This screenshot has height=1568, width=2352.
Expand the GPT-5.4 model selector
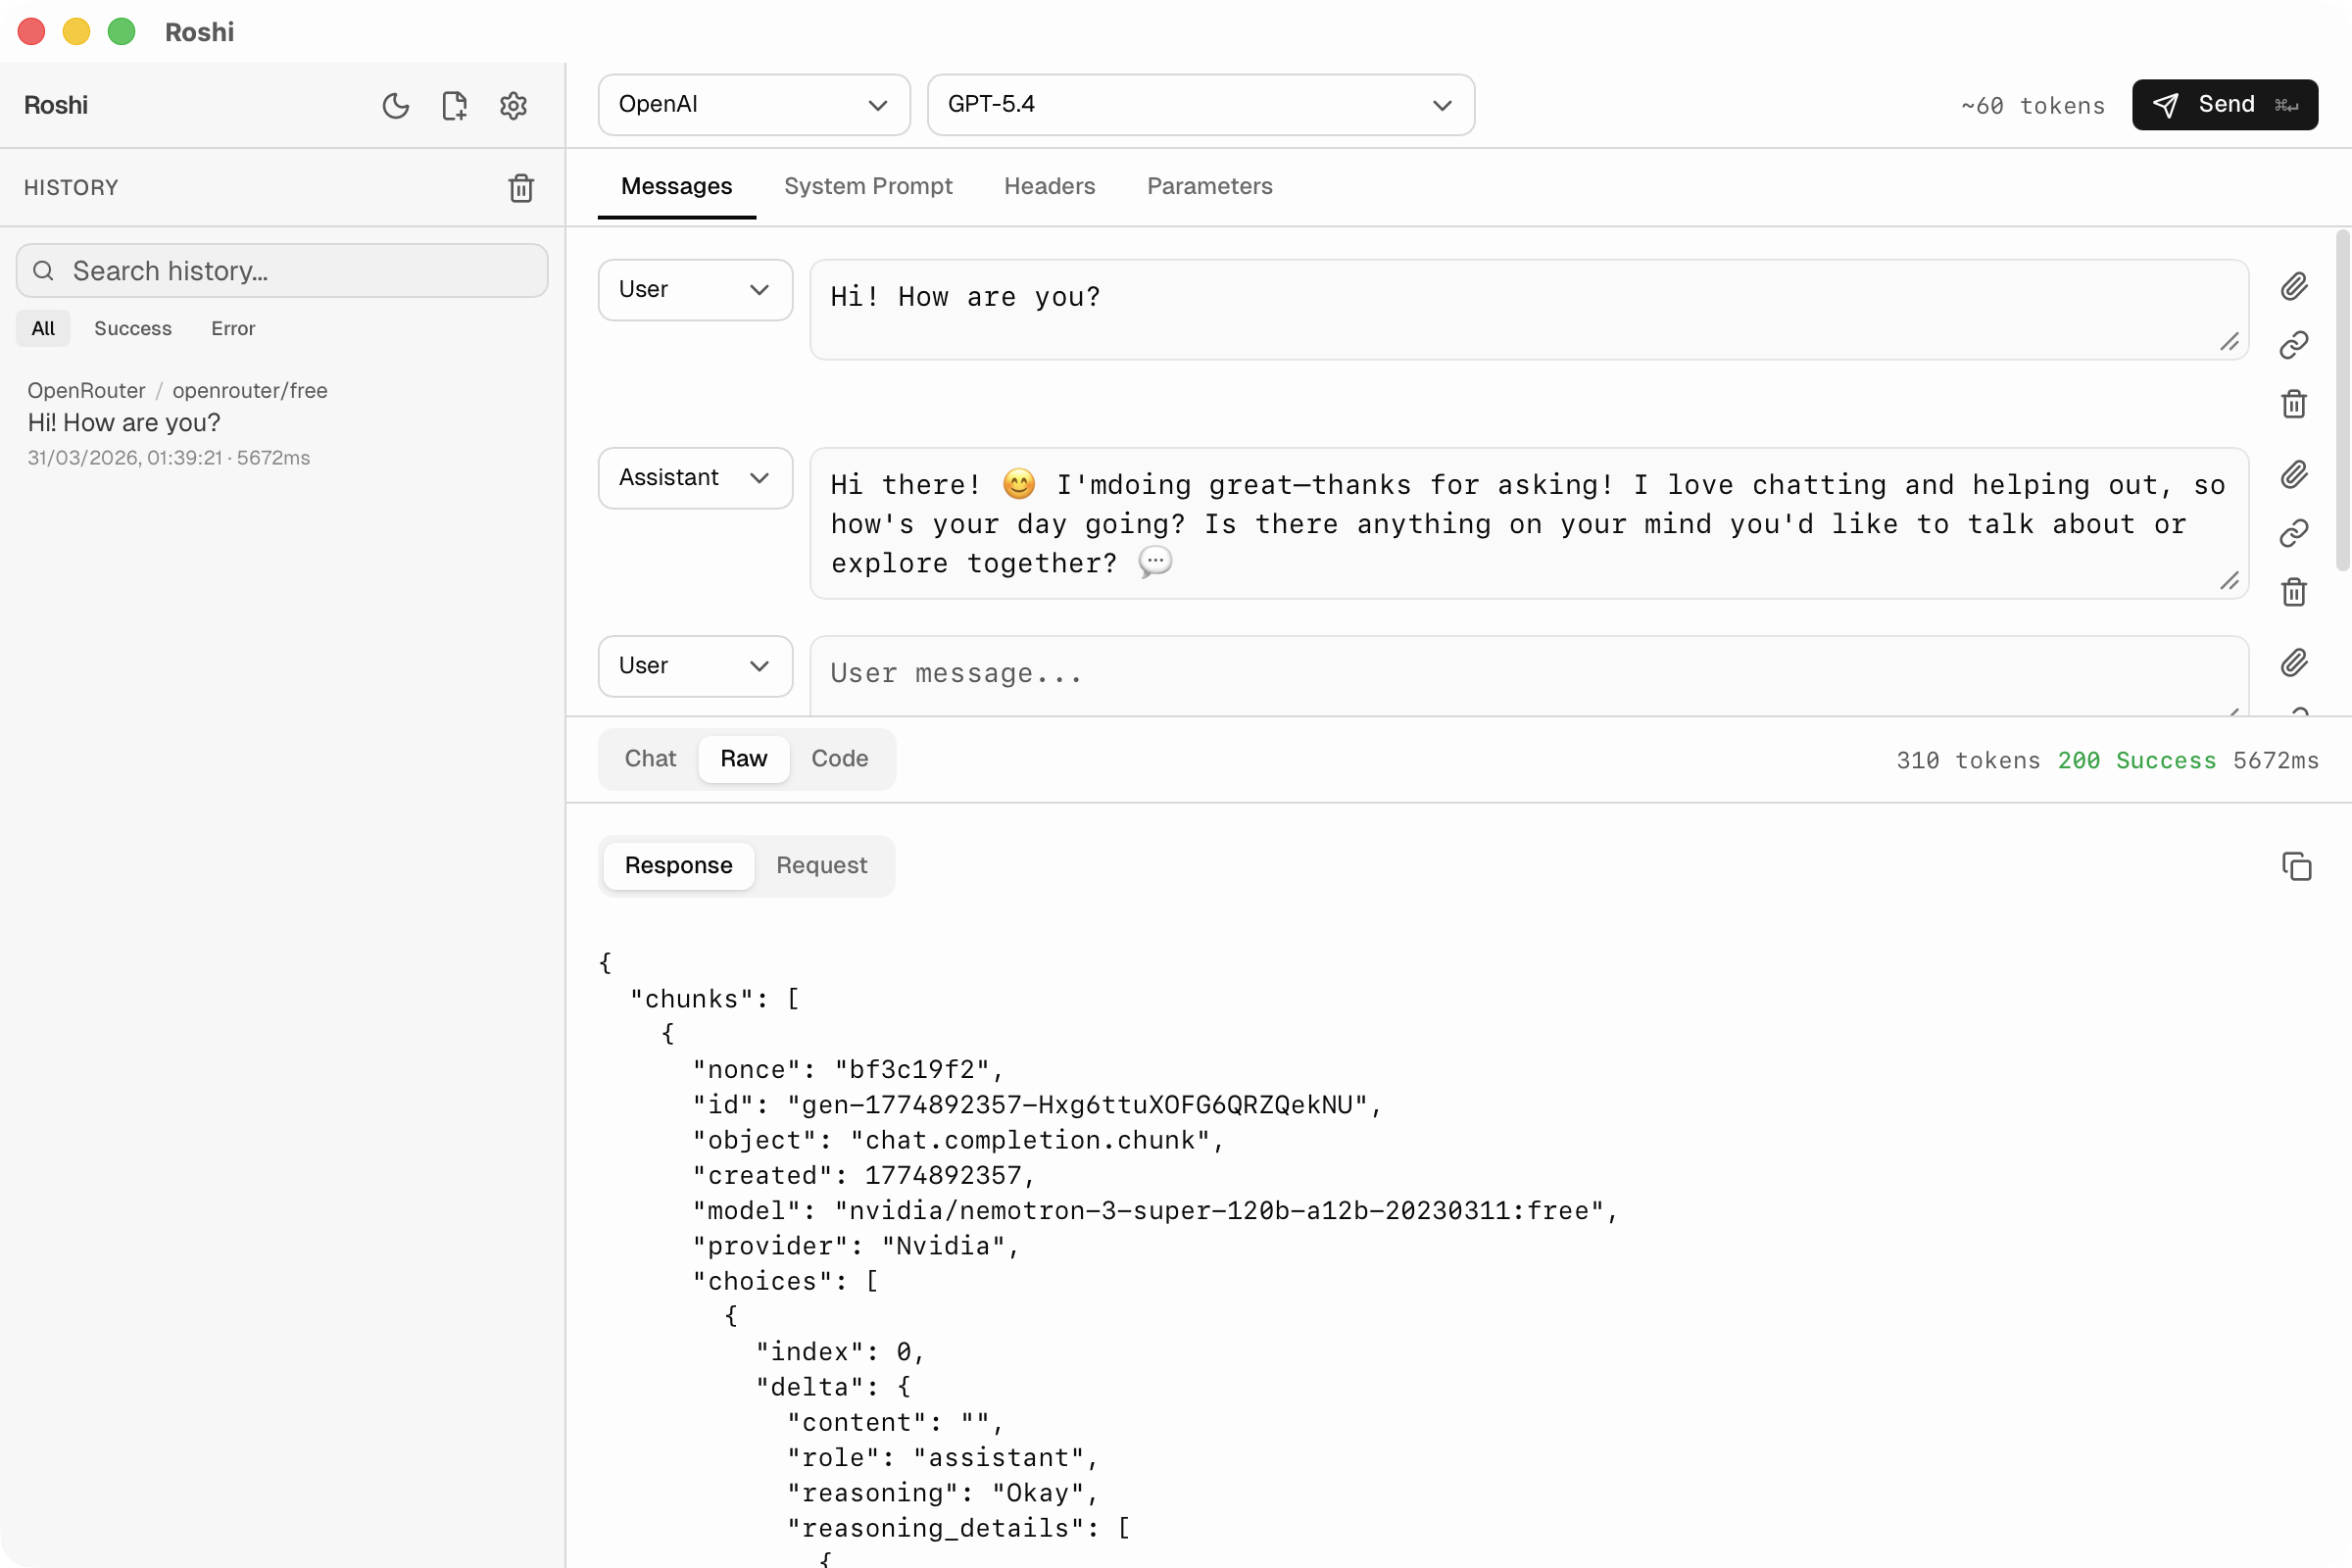1200,105
